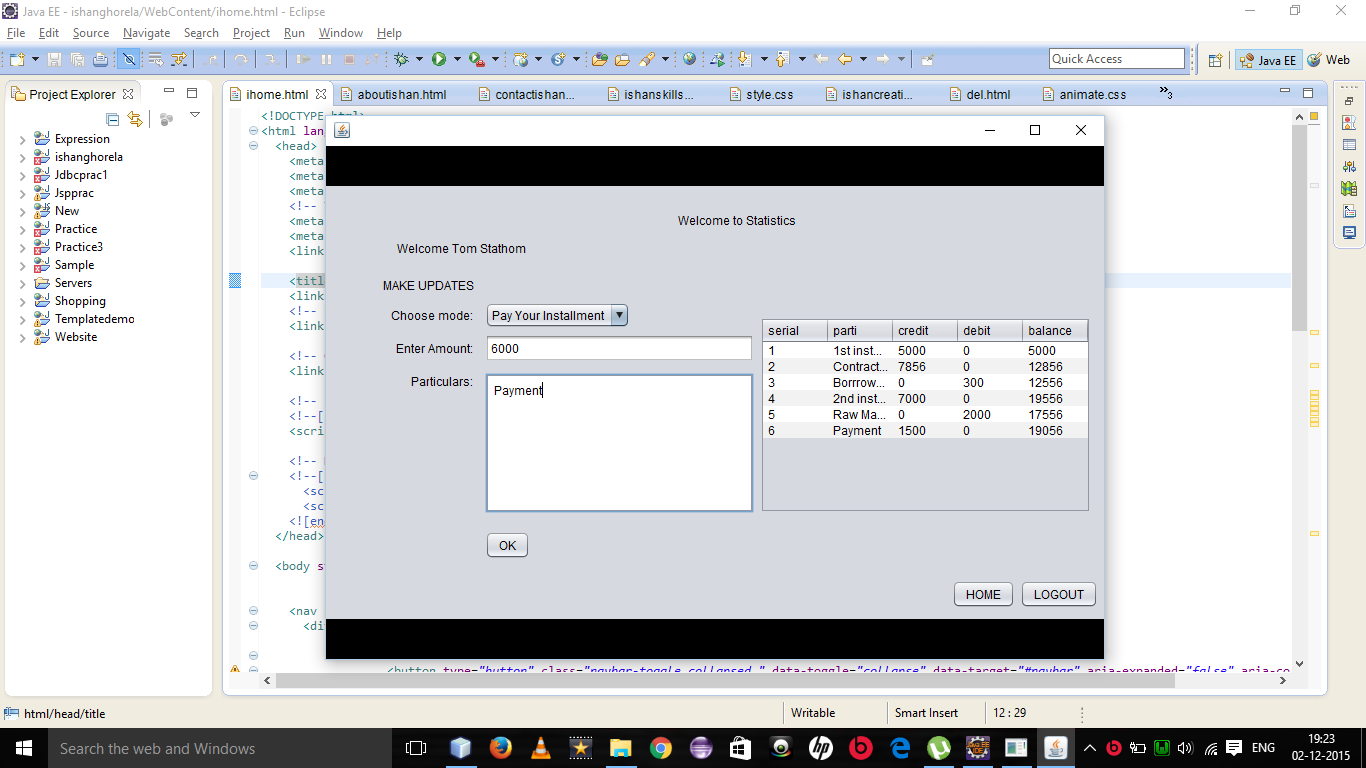Expand the Servers folder node
1366x768 pixels.
(23, 284)
